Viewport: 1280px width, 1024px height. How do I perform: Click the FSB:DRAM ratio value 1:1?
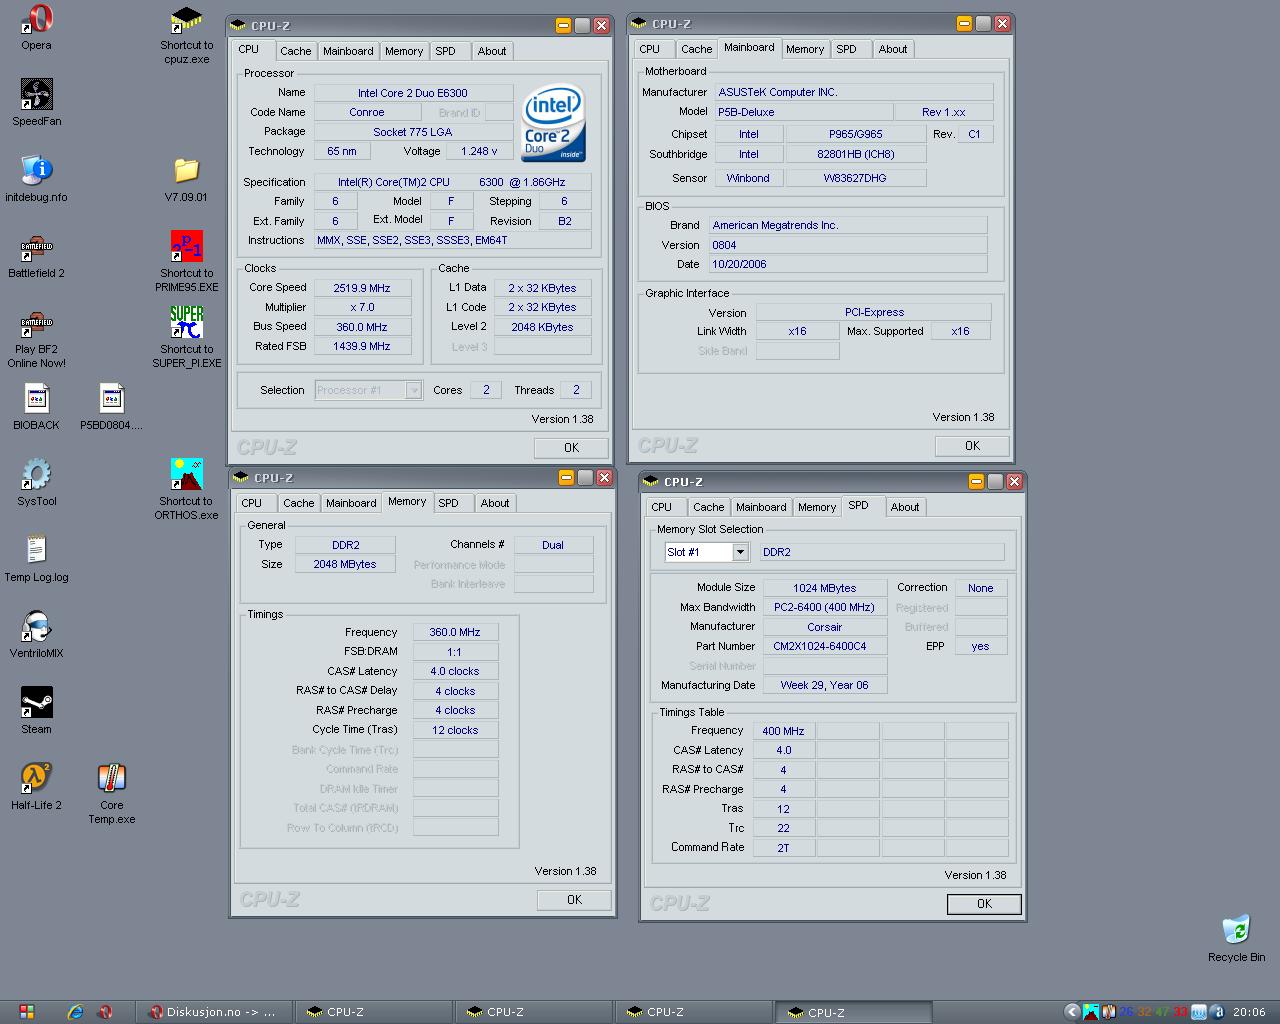pyautogui.click(x=455, y=651)
